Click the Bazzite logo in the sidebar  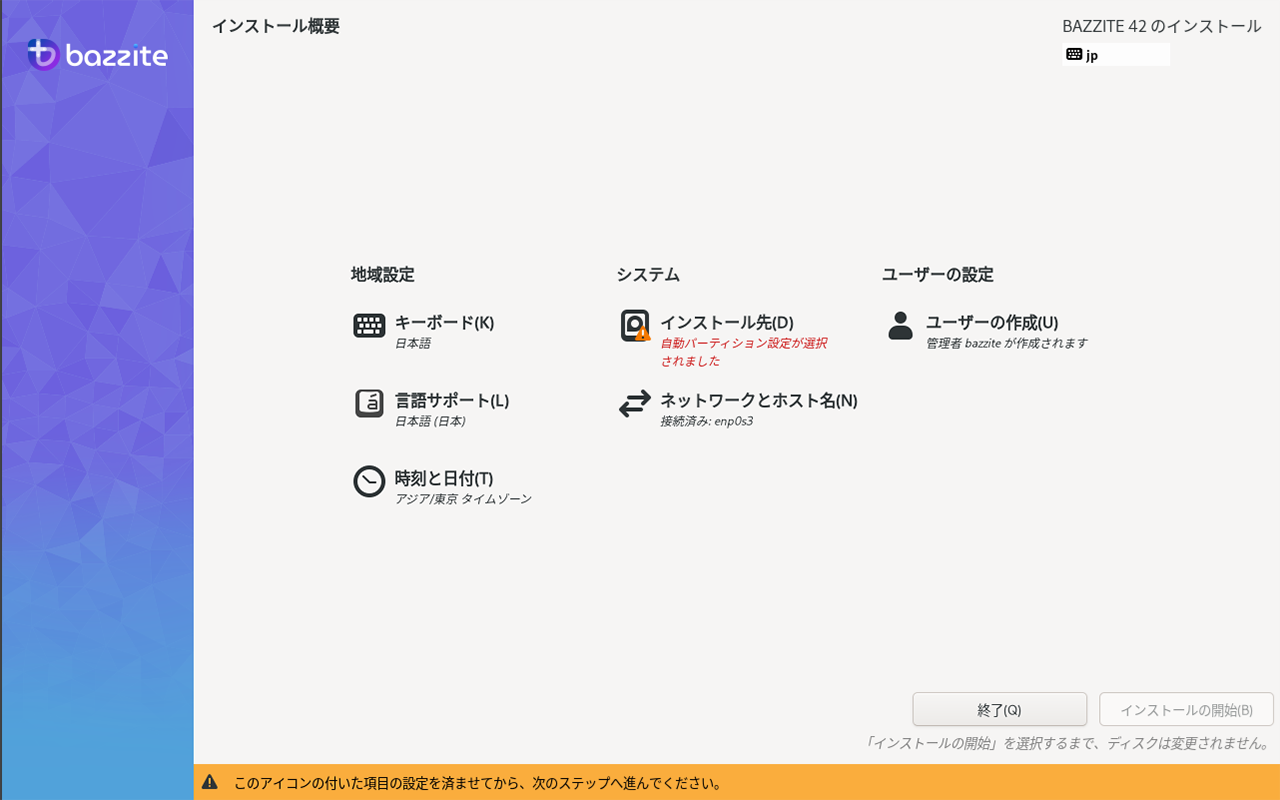96,55
